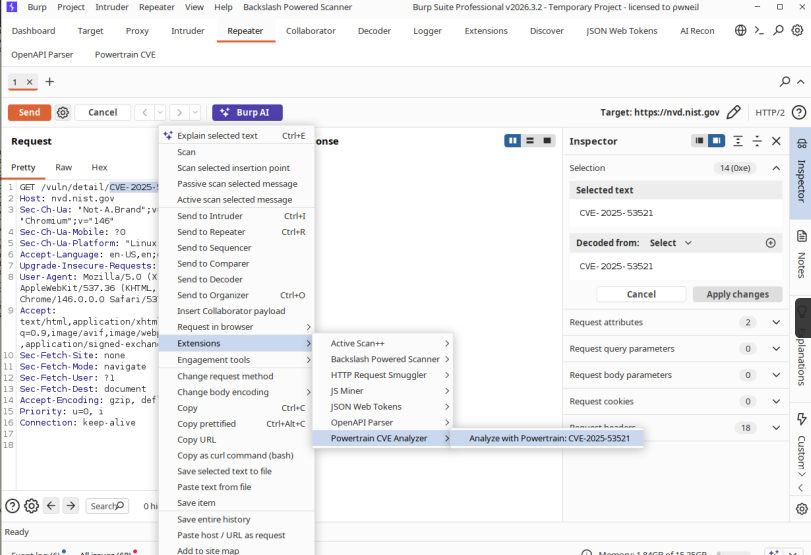Switch Inspector to second panel layout icon
The width and height of the screenshot is (811, 555).
[x=716, y=141]
